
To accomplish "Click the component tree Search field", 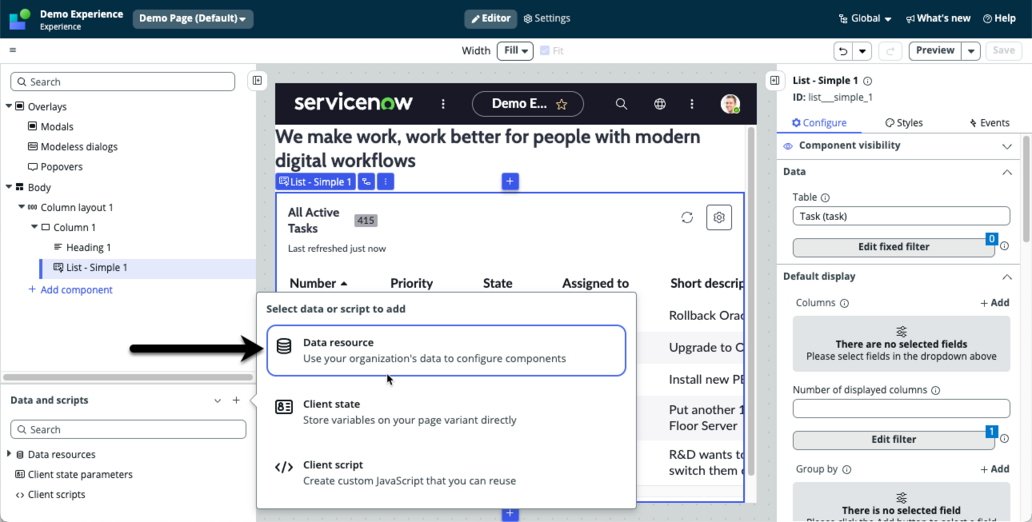I will tap(122, 82).
